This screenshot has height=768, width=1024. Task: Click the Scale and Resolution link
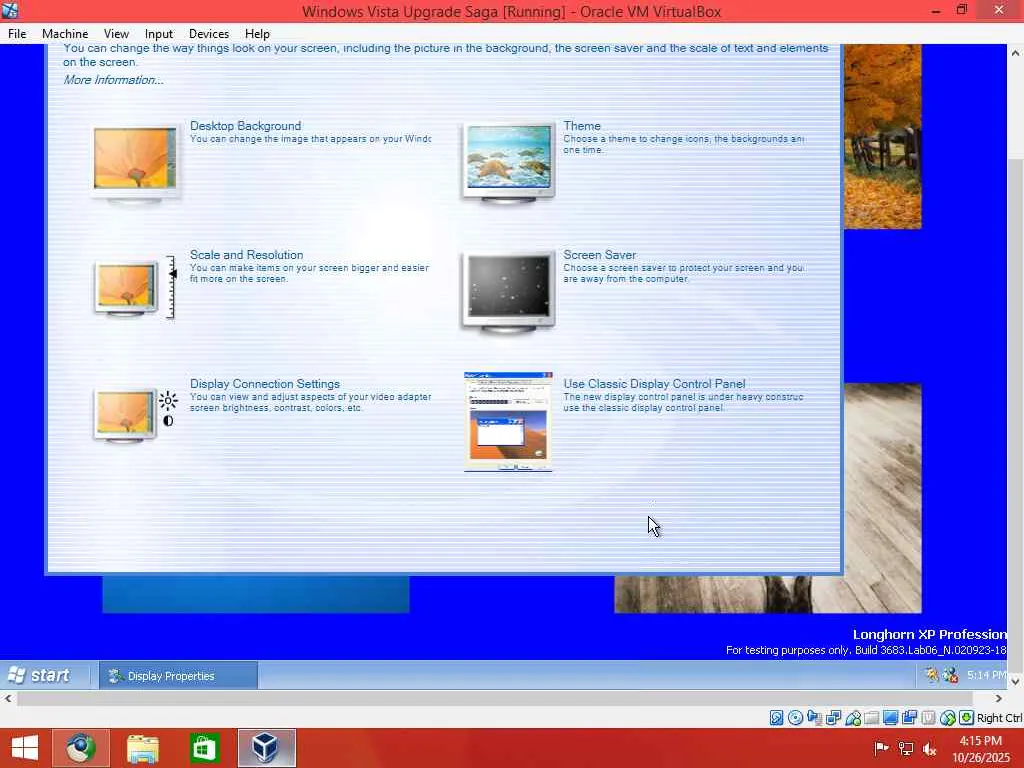click(x=246, y=255)
